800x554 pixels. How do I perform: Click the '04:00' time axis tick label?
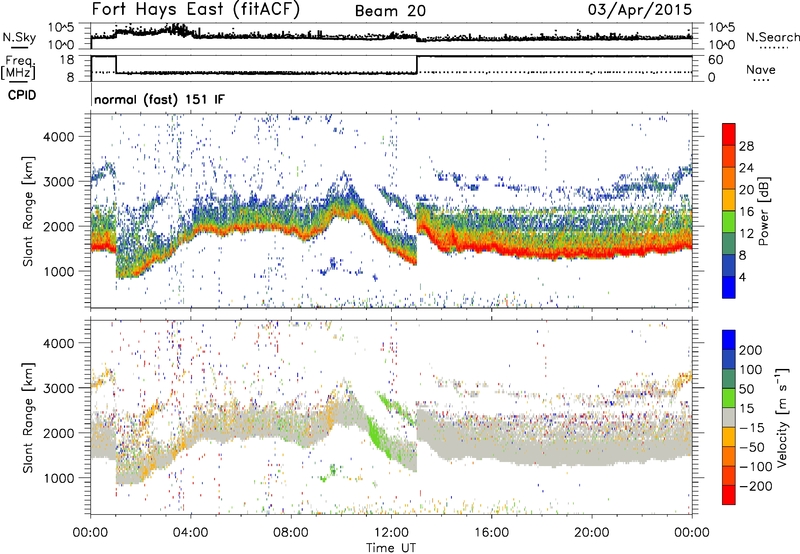pyautogui.click(x=190, y=533)
